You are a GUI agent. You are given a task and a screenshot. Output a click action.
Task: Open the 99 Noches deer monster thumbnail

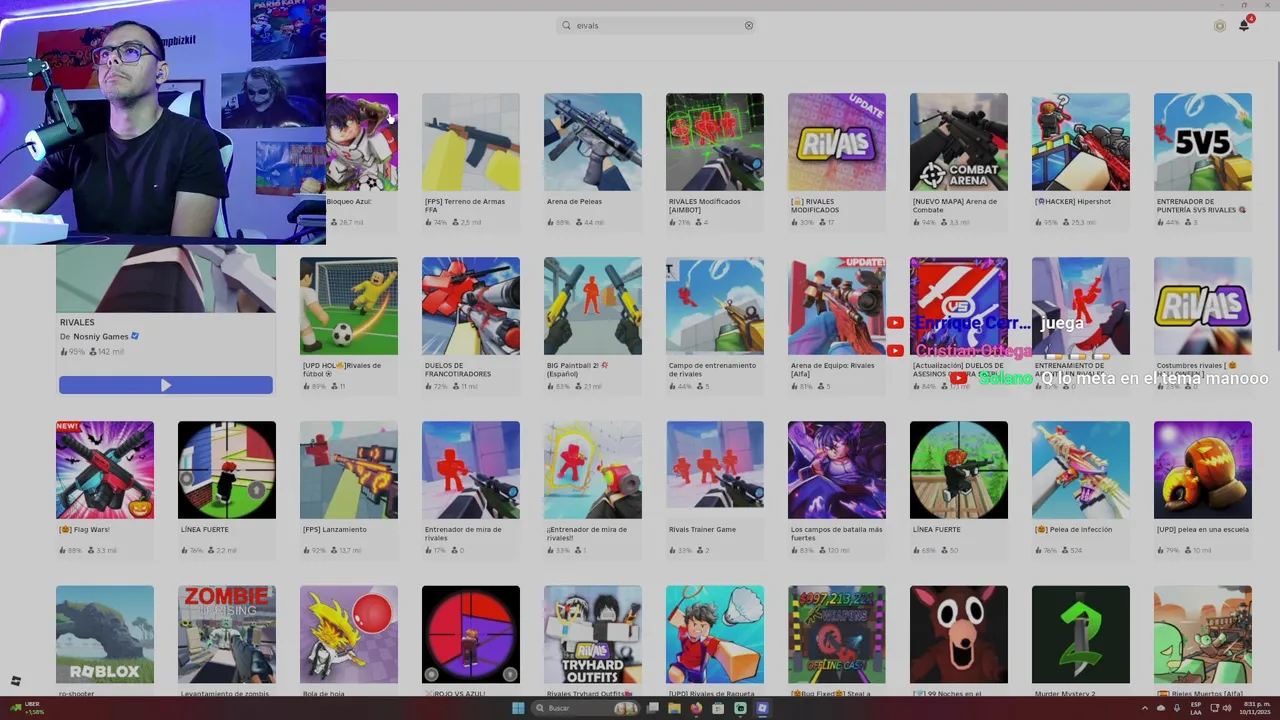pos(959,634)
